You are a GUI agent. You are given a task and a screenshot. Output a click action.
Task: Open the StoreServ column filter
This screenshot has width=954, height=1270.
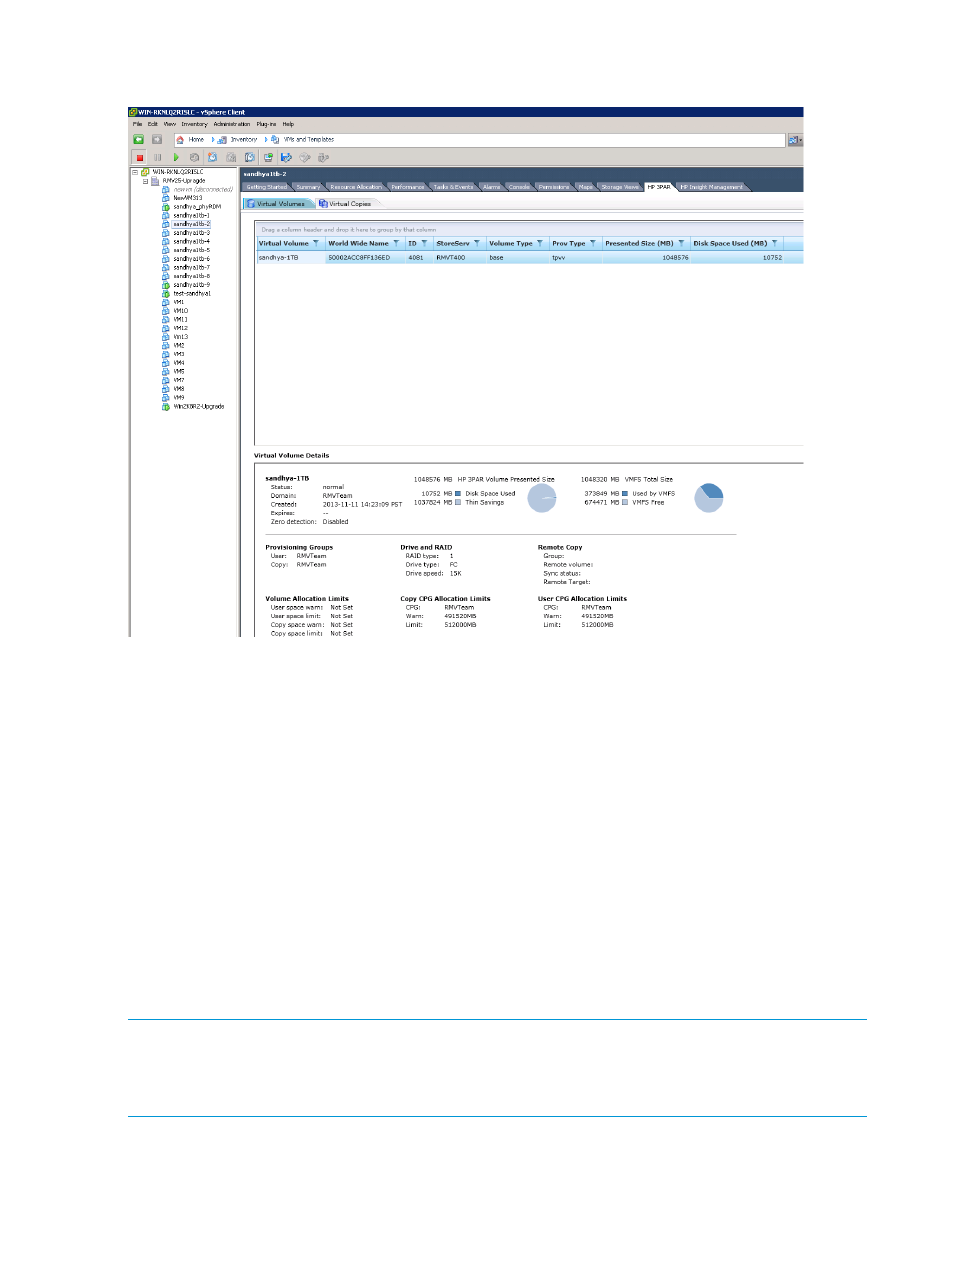pos(477,243)
